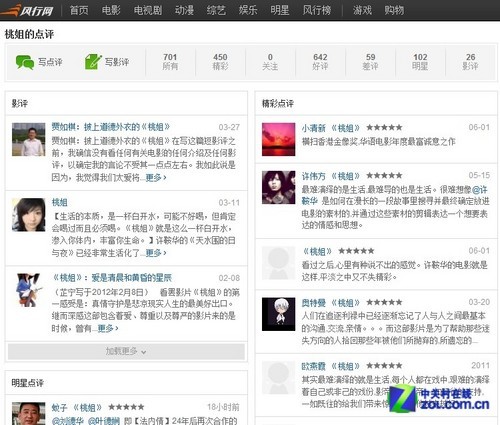Click default avatar of 欧素霞
This screenshot has height=425, width=500.
[278, 377]
